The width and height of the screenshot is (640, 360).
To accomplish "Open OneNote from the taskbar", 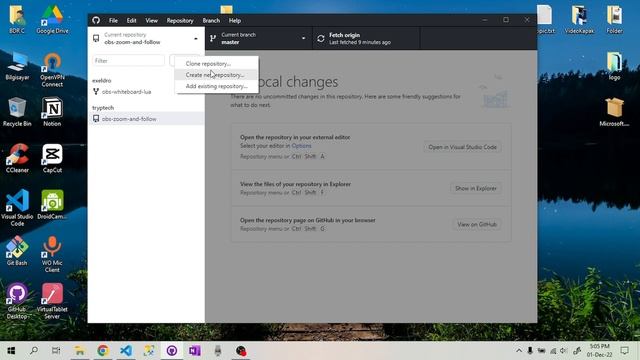I will pyautogui.click(x=195, y=351).
